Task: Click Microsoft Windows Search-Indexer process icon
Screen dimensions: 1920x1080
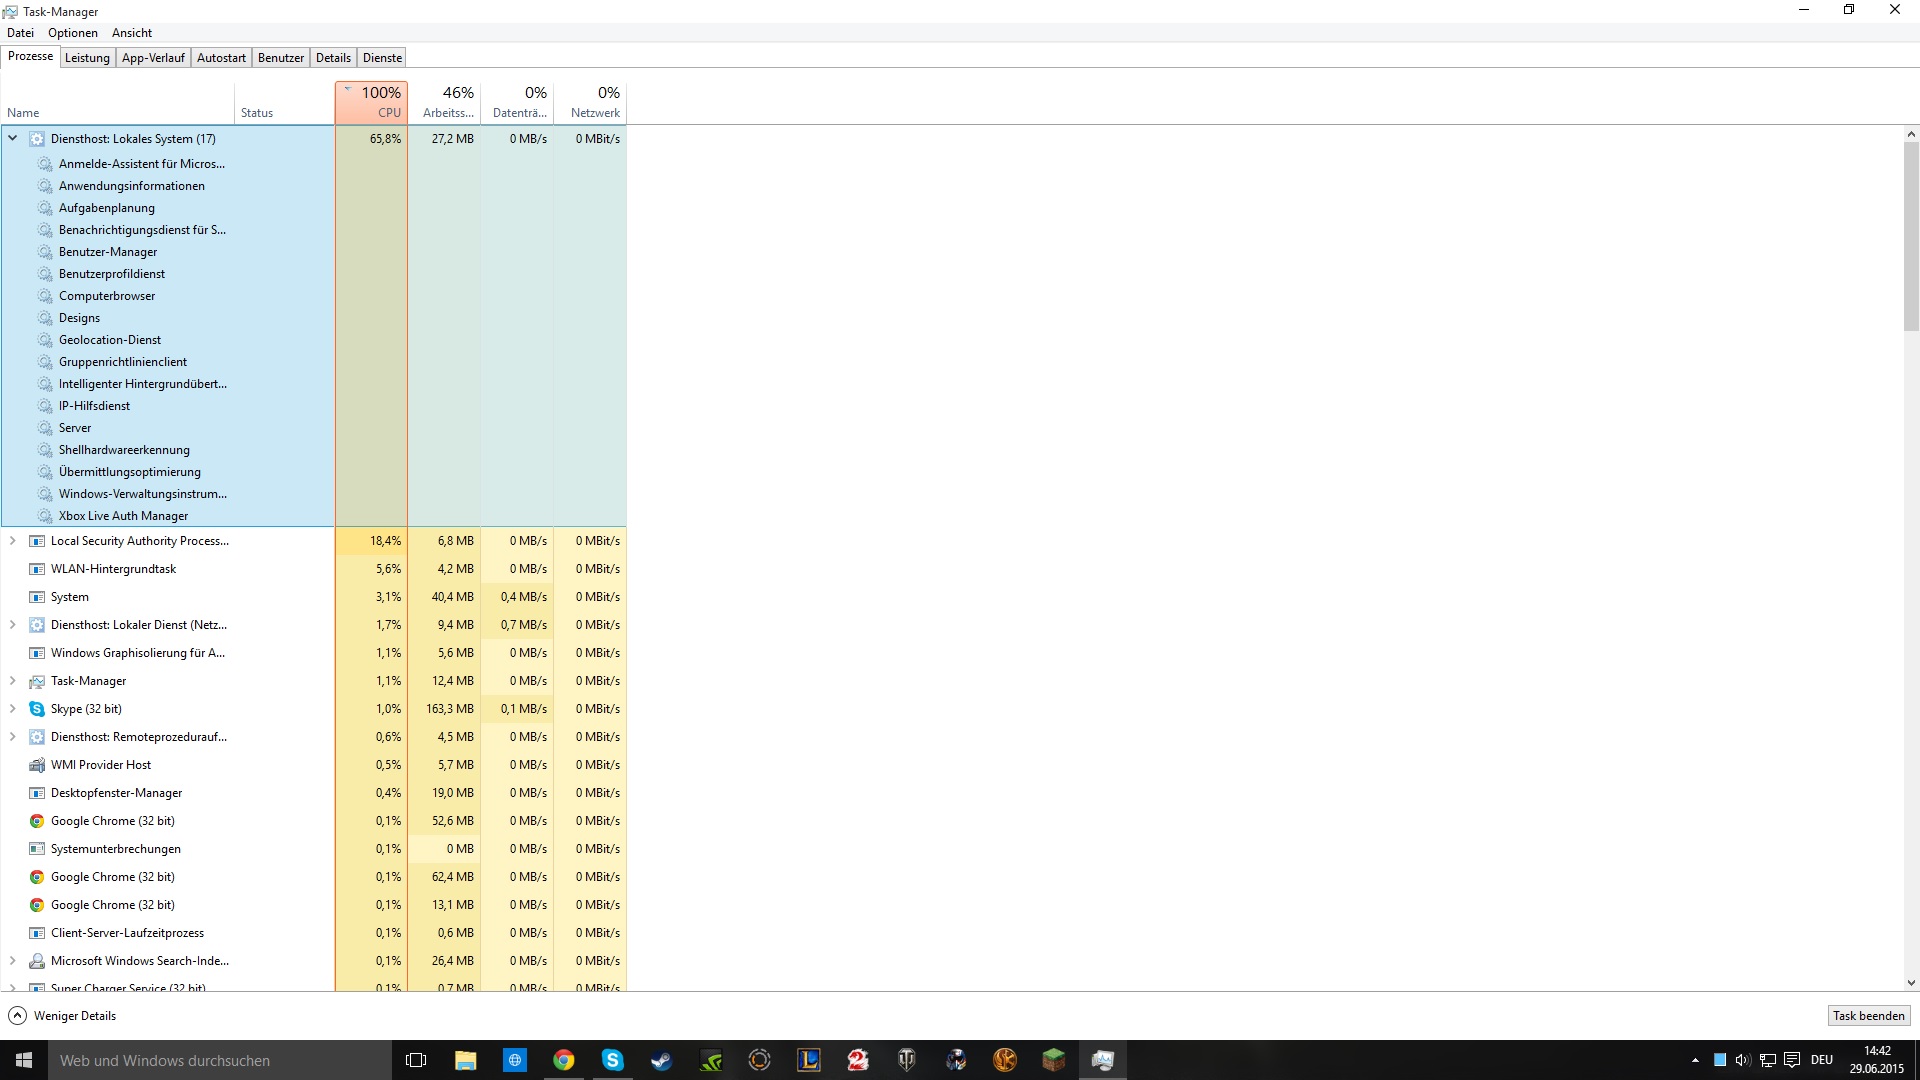Action: [37, 961]
